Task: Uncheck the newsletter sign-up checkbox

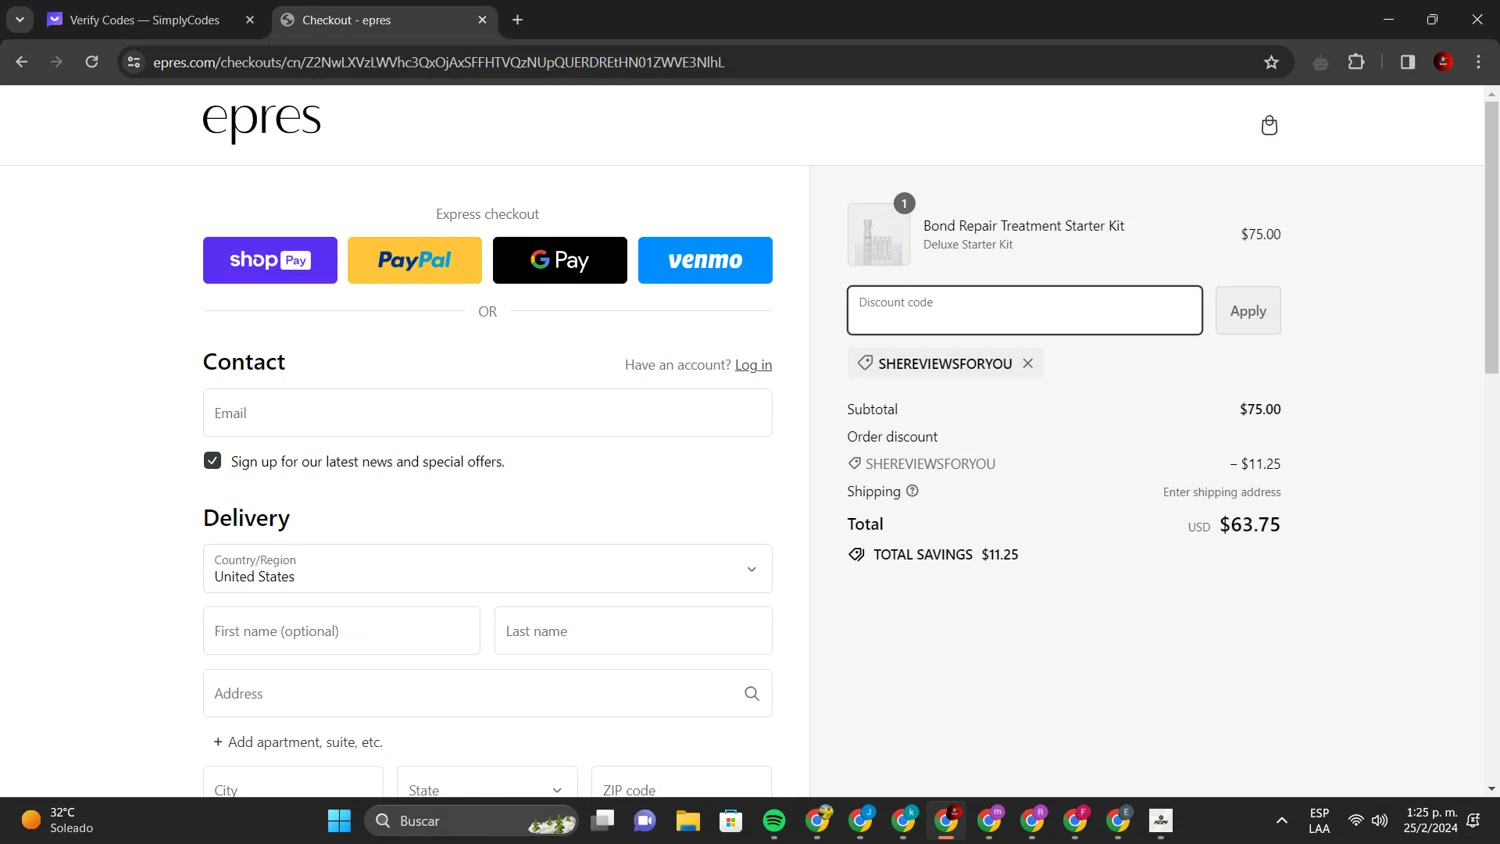Action: (212, 460)
